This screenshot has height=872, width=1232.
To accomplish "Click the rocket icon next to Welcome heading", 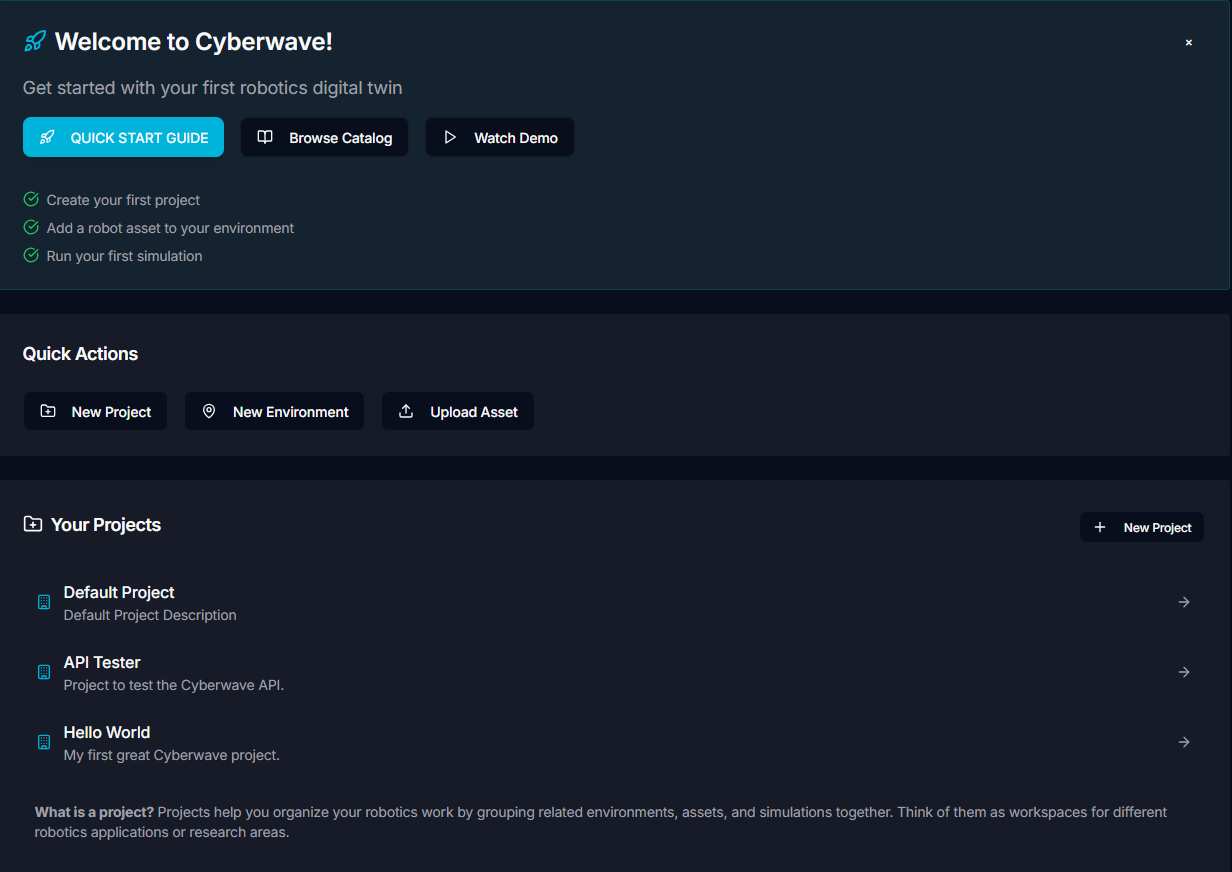I will pyautogui.click(x=34, y=41).
